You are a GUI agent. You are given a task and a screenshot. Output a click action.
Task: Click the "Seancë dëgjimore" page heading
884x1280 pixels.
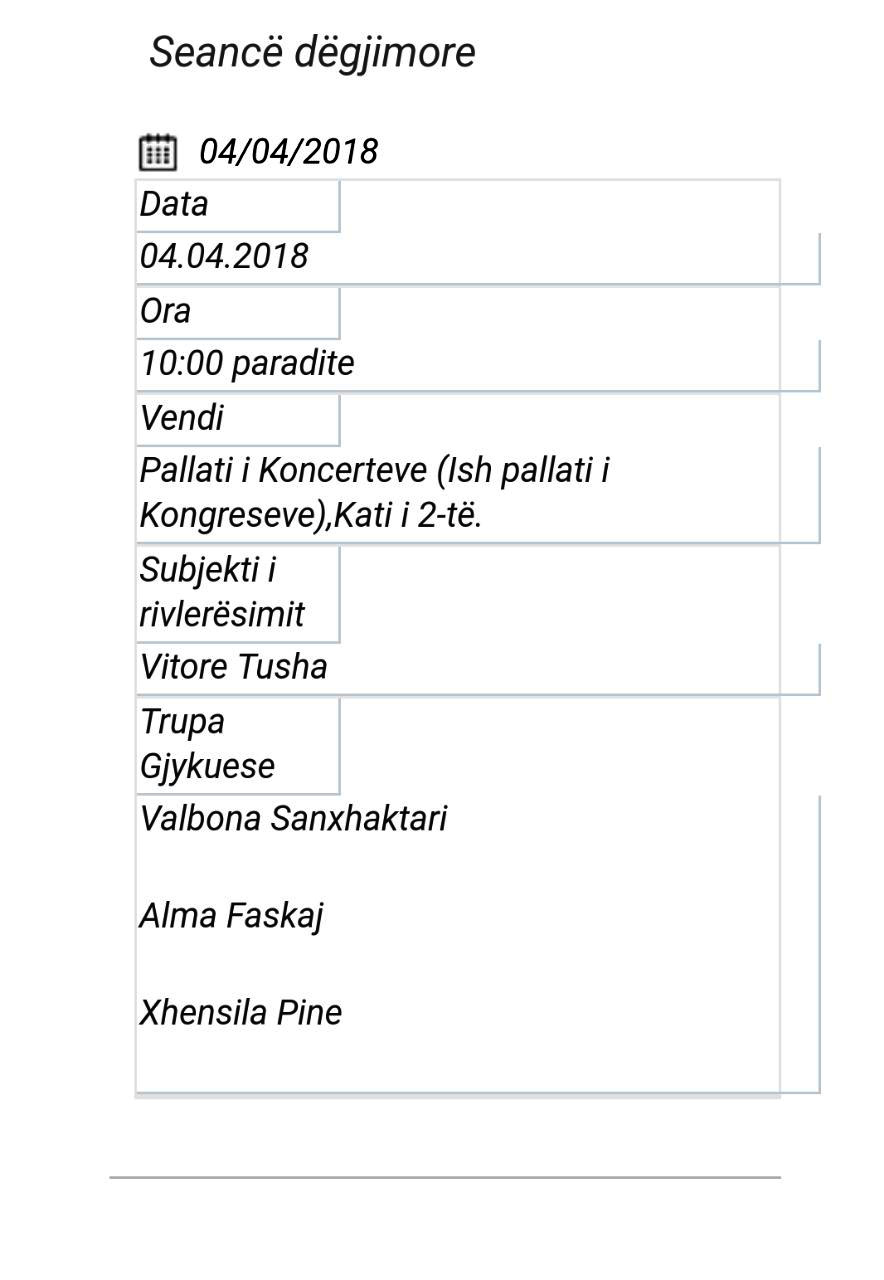click(x=312, y=52)
